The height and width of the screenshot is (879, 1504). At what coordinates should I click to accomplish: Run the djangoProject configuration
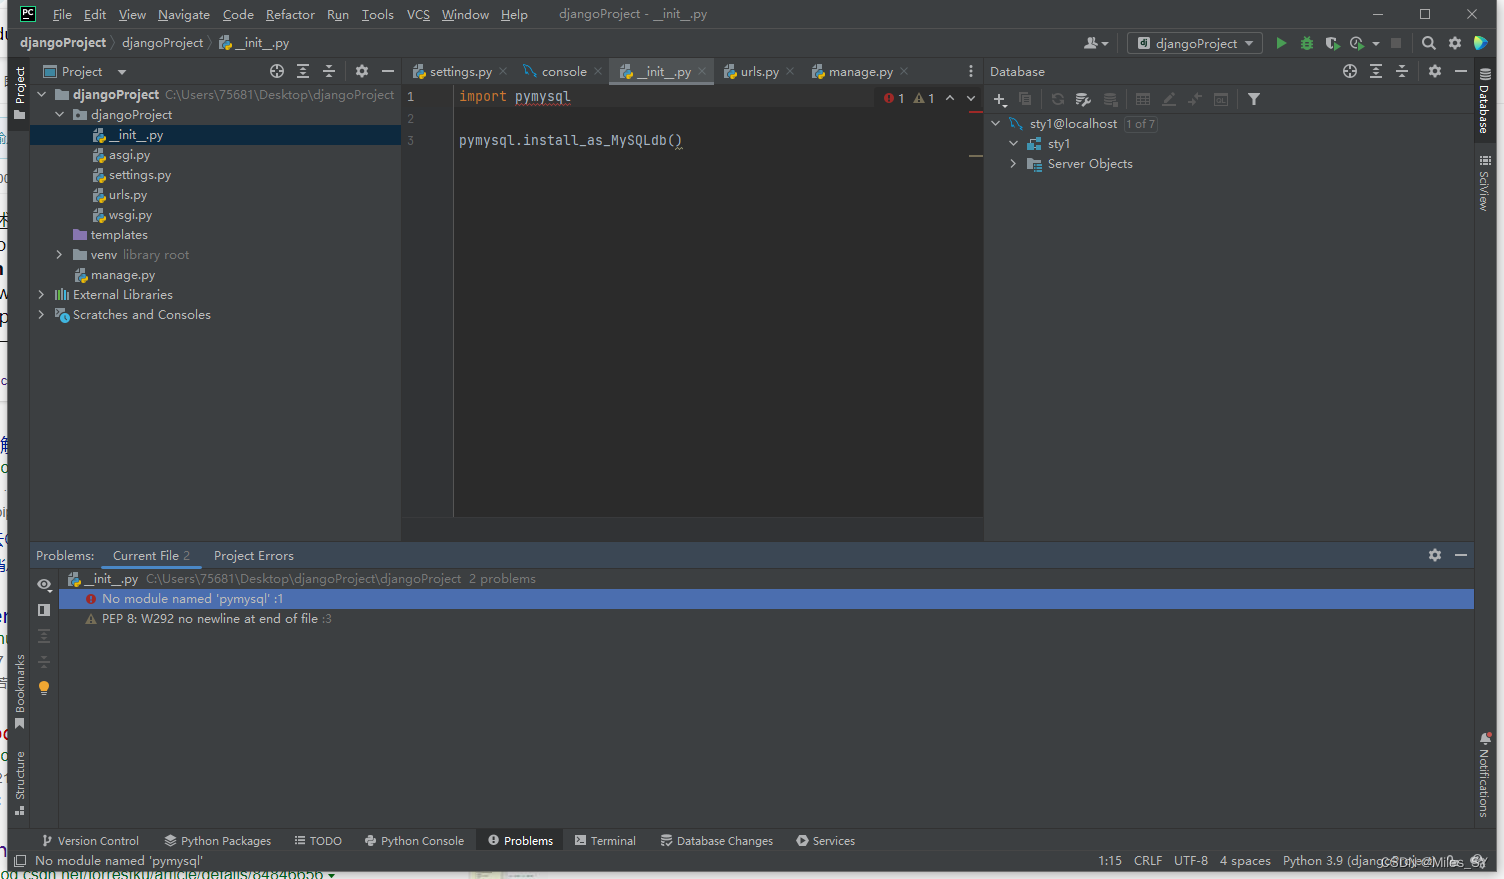pyautogui.click(x=1281, y=43)
